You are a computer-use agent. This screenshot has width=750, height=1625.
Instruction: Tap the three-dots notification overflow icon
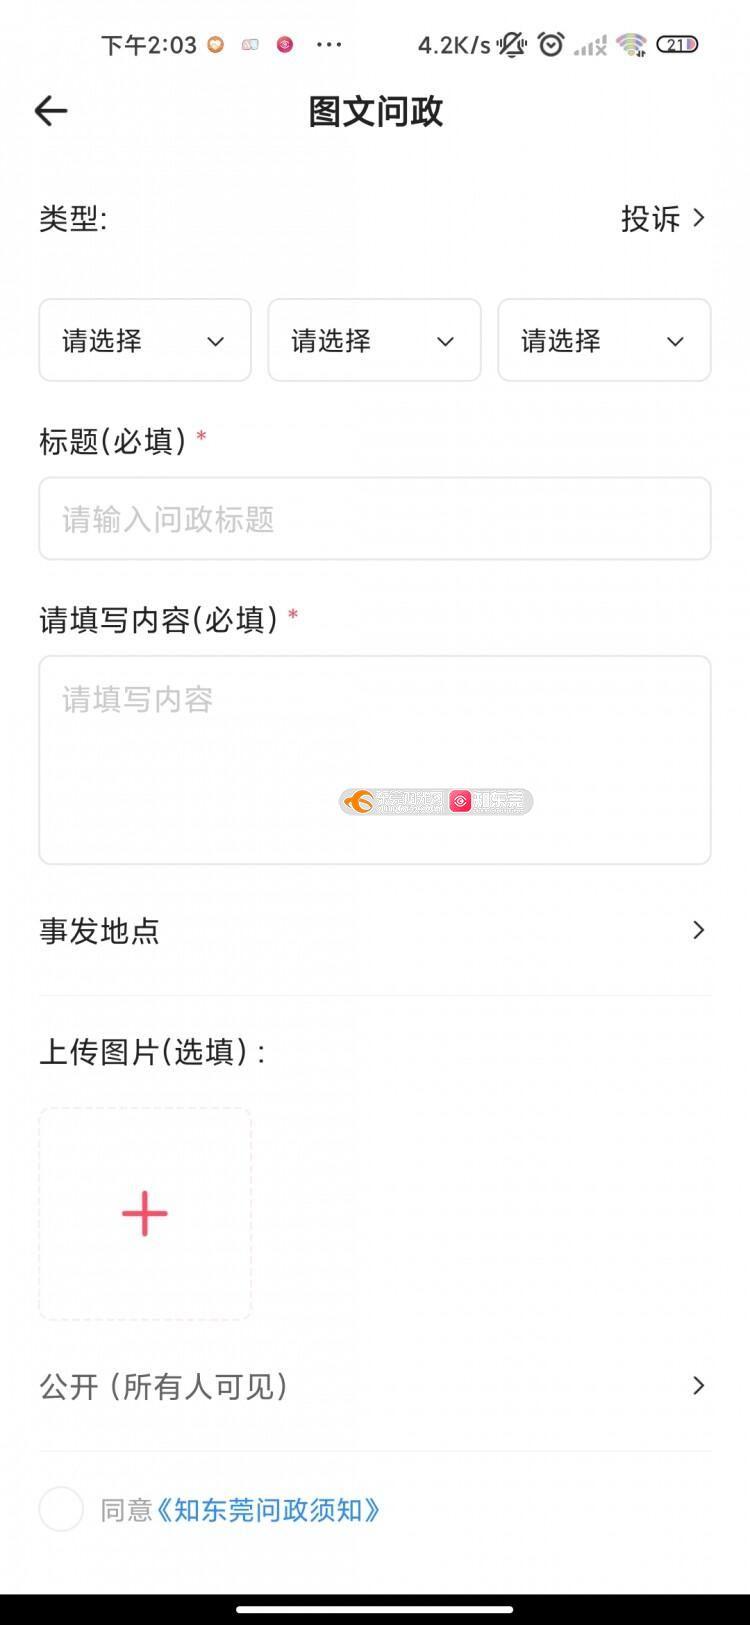pyautogui.click(x=329, y=45)
